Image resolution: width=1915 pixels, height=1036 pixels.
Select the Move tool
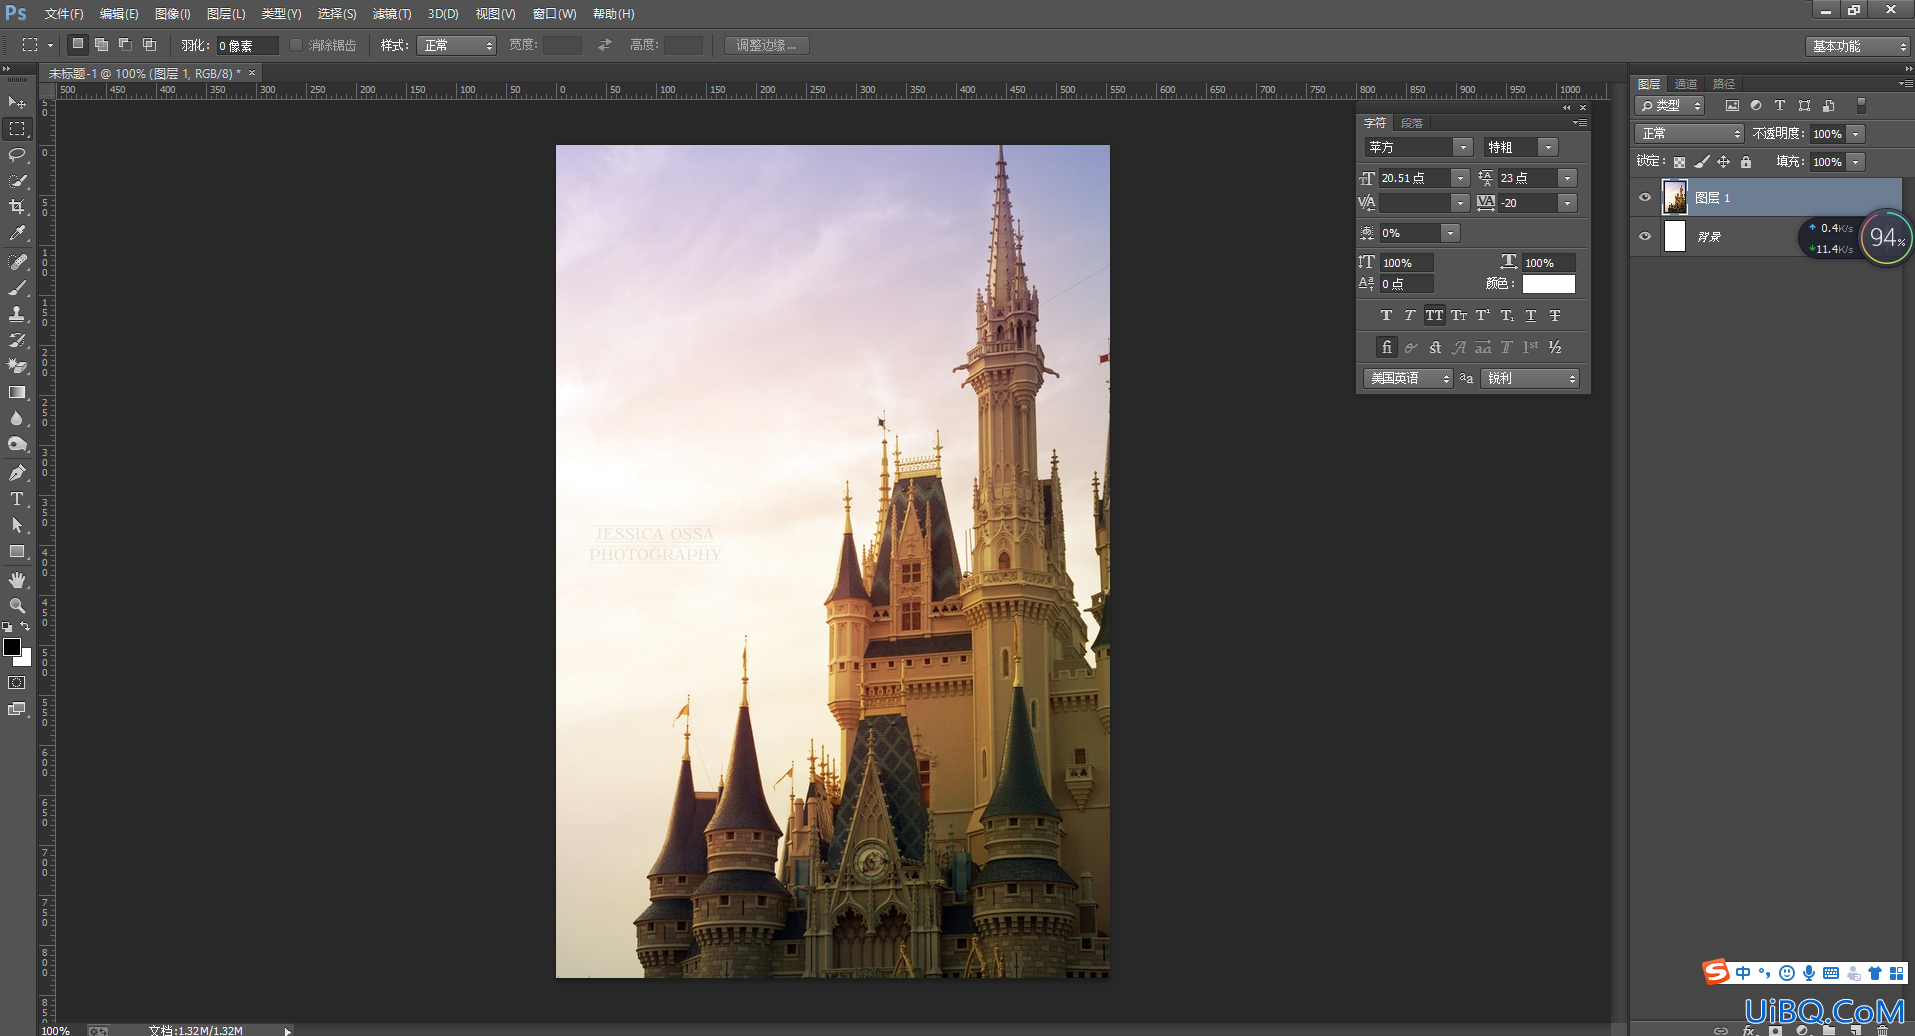click(x=17, y=103)
